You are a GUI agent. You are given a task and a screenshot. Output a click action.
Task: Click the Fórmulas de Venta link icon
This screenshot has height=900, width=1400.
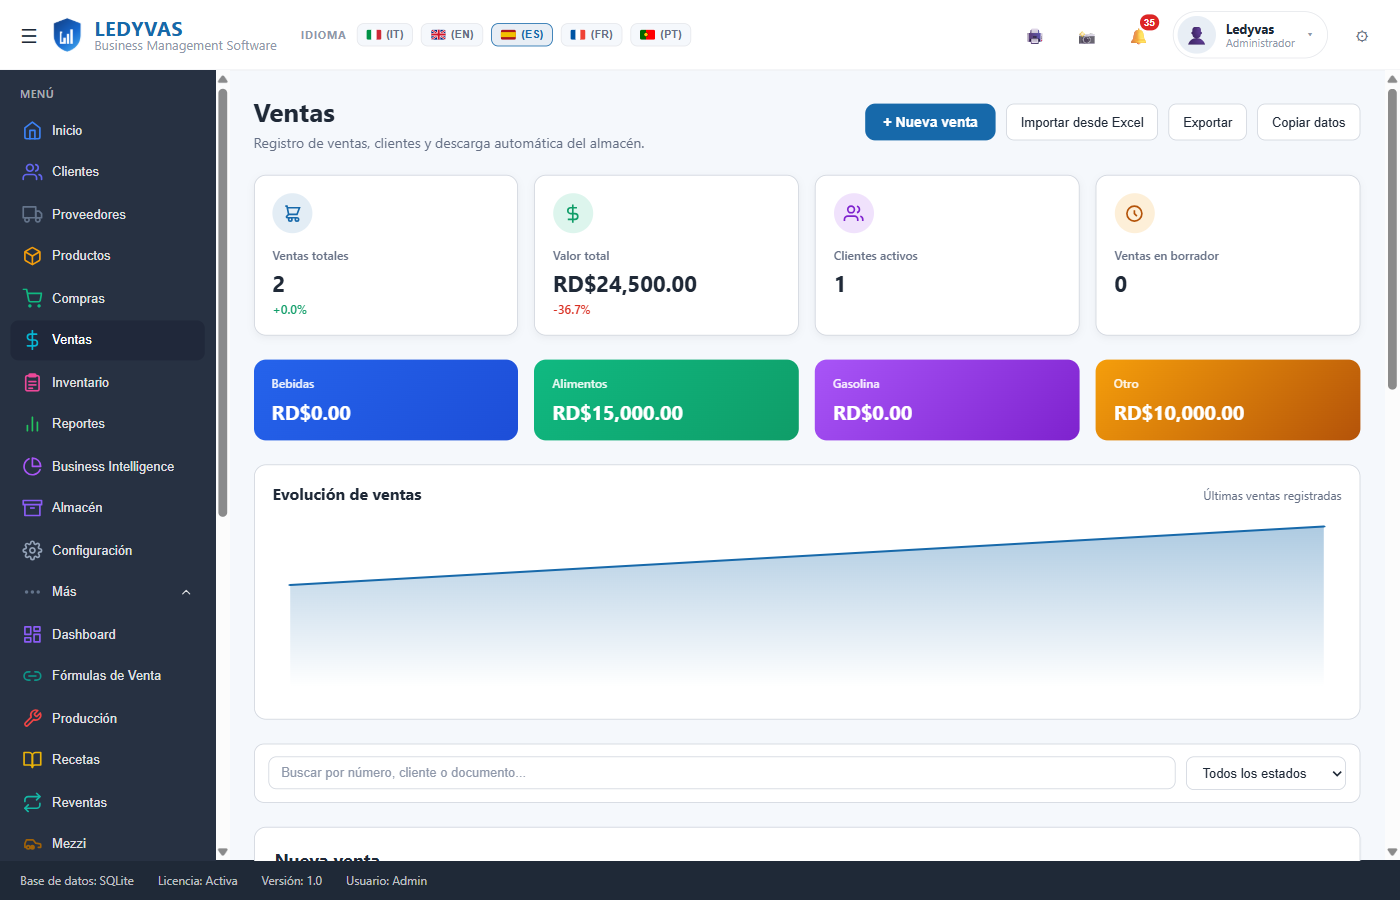32,675
